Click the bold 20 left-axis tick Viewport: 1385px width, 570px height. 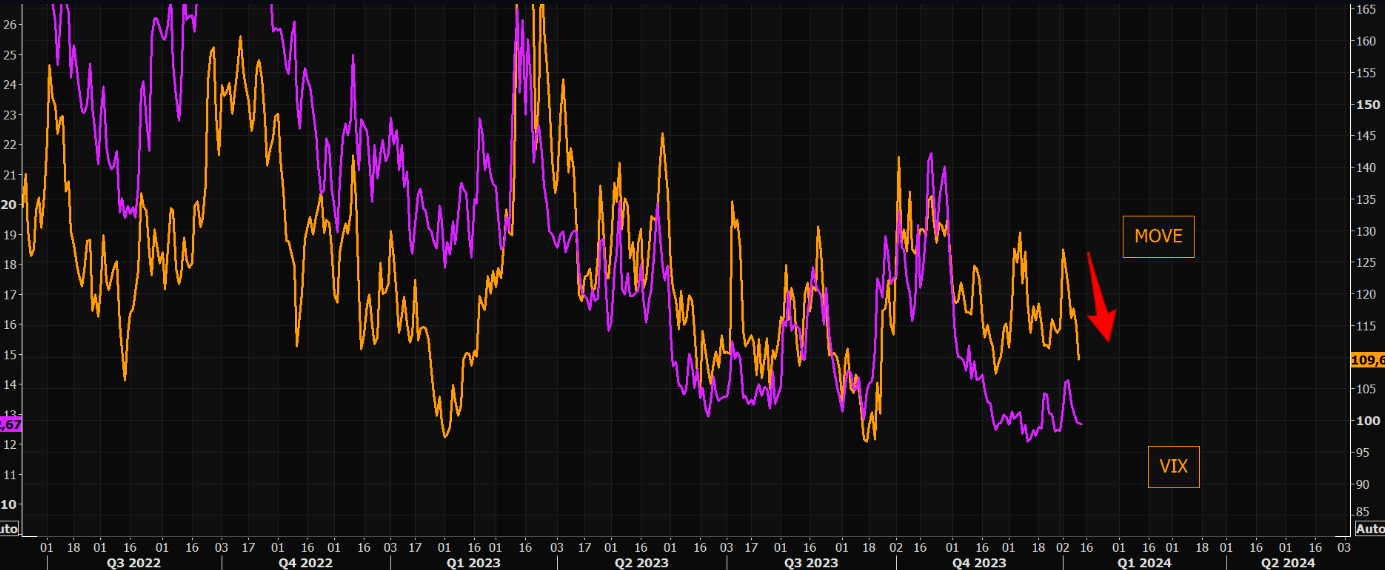9,204
